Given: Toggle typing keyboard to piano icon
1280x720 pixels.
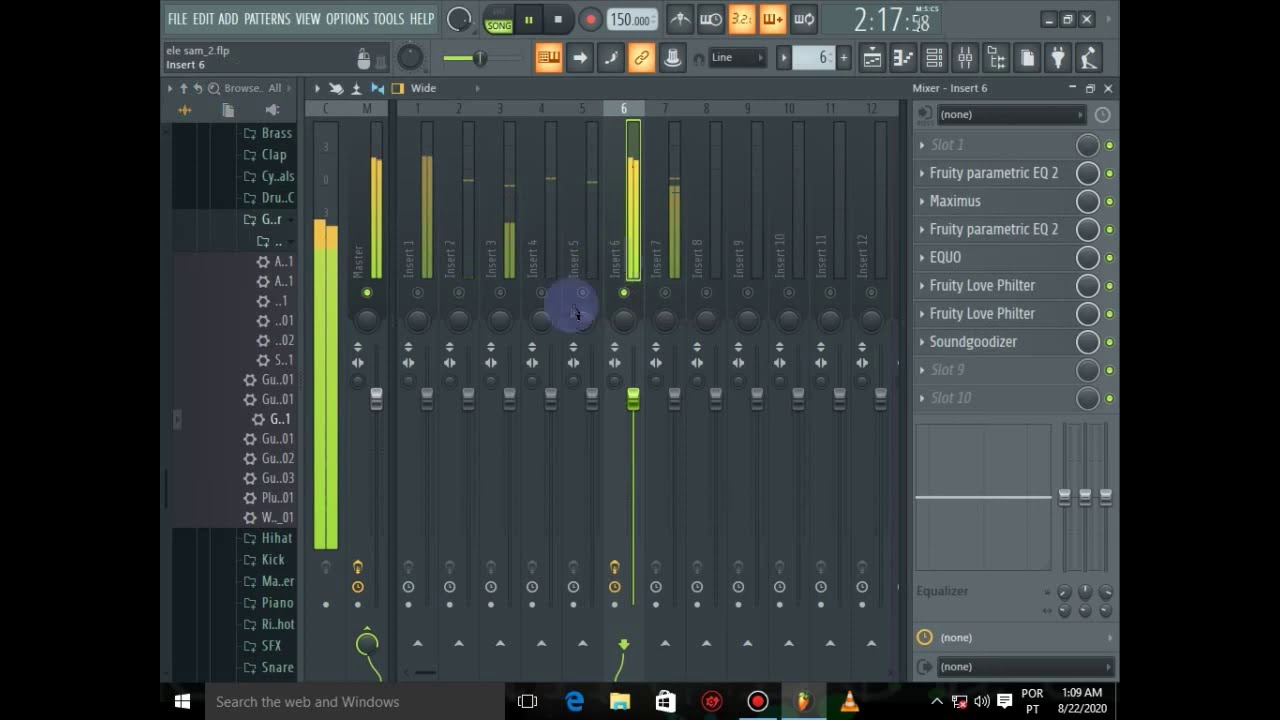Looking at the screenshot, I should (549, 58).
